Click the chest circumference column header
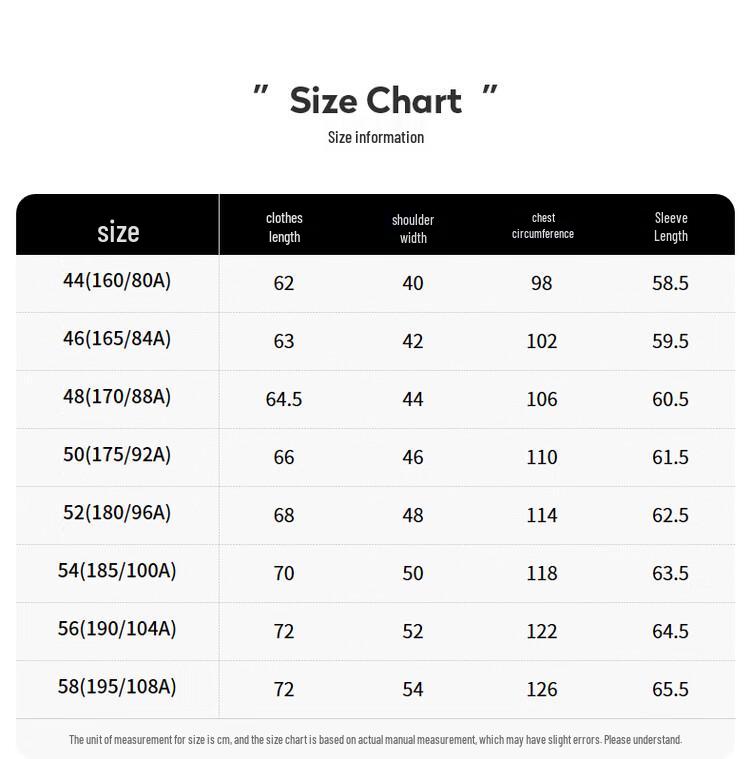This screenshot has width=750, height=759. click(543, 225)
